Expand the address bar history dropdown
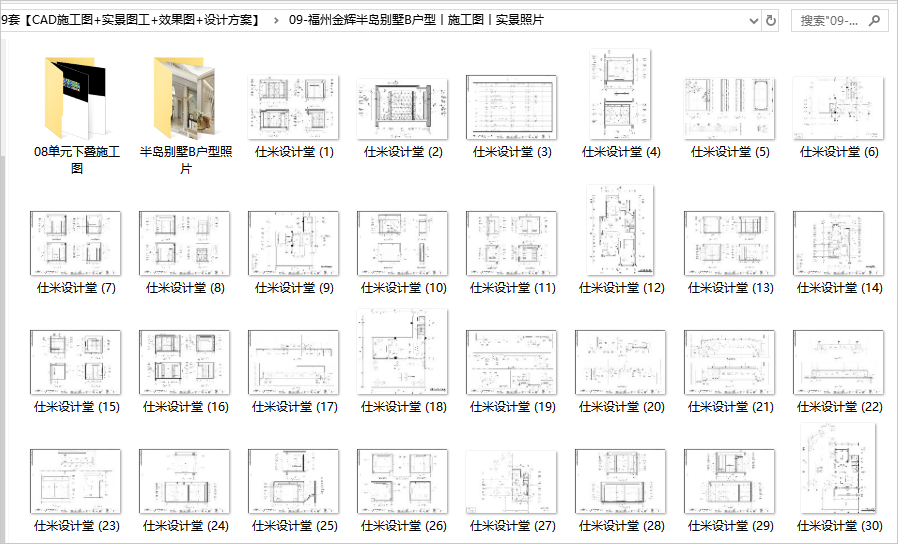This screenshot has width=898, height=544. tap(754, 21)
